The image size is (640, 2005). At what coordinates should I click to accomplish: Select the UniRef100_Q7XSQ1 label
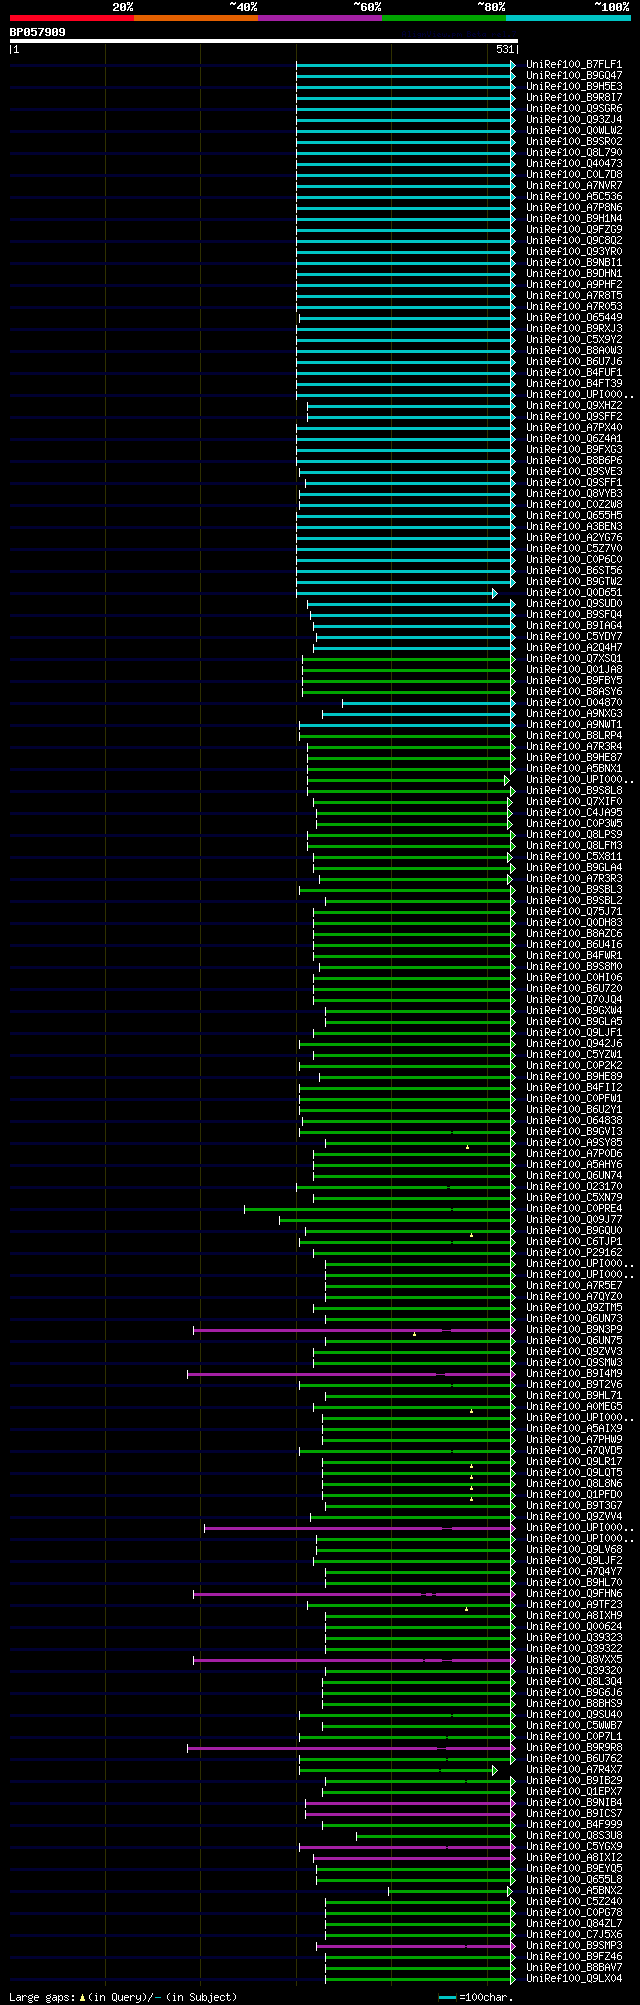click(x=574, y=658)
